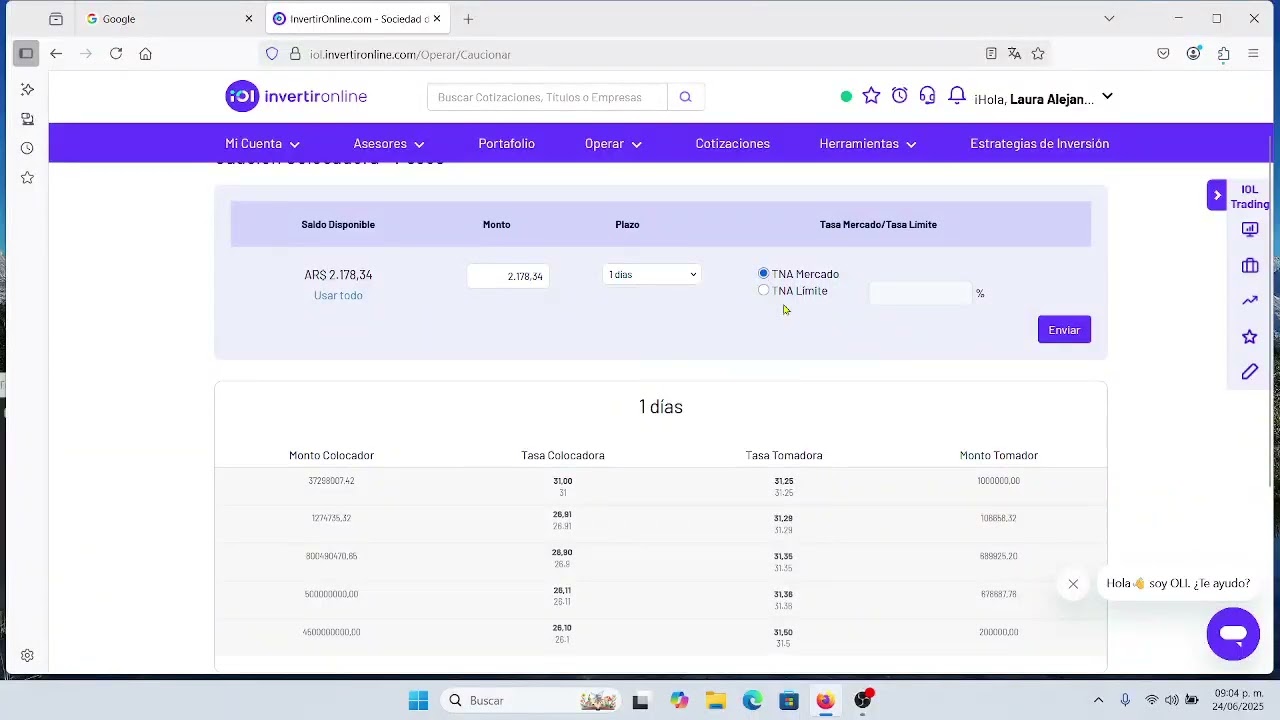Toggle reader view icon
This screenshot has width=1280, height=720.
[991, 54]
